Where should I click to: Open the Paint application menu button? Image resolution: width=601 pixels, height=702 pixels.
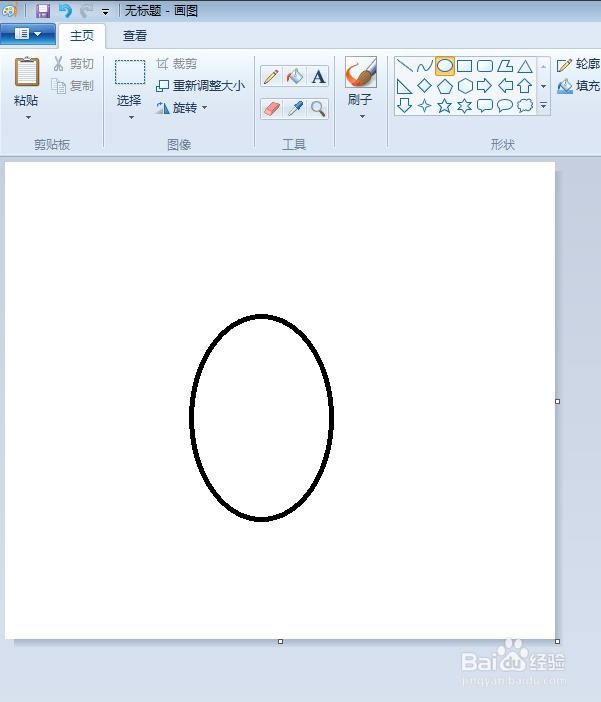pyautogui.click(x=28, y=34)
